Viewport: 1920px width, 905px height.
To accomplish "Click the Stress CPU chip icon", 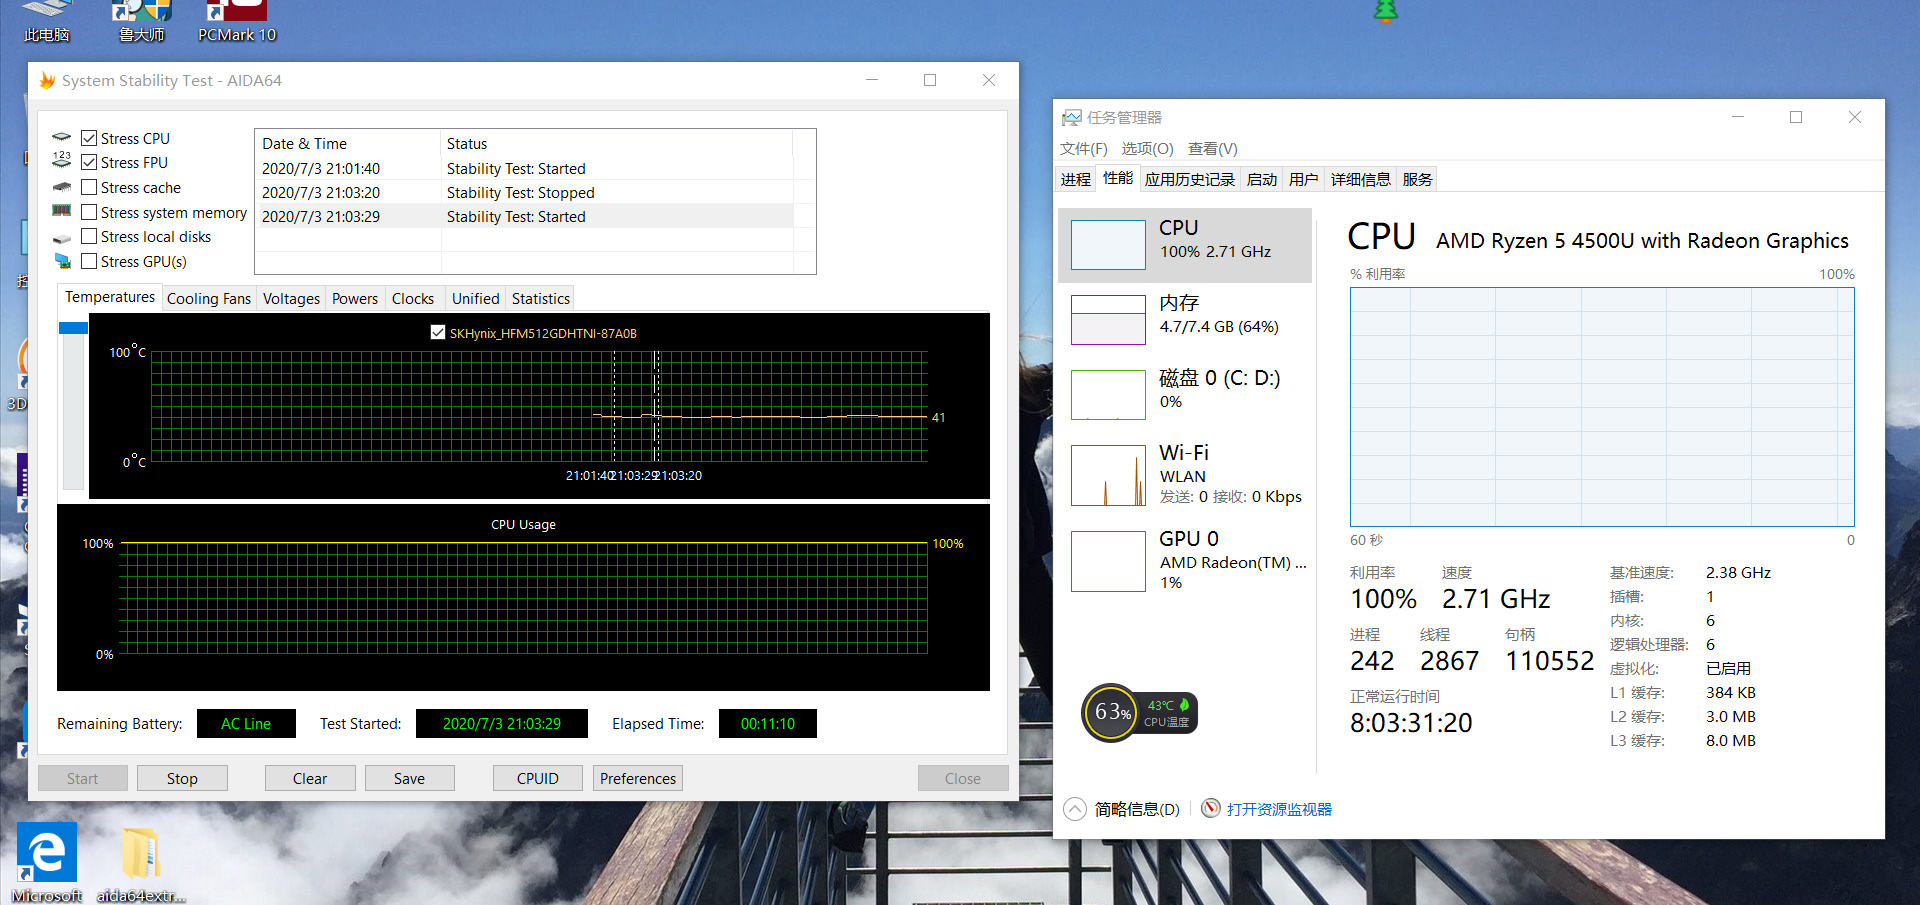I will coord(62,137).
